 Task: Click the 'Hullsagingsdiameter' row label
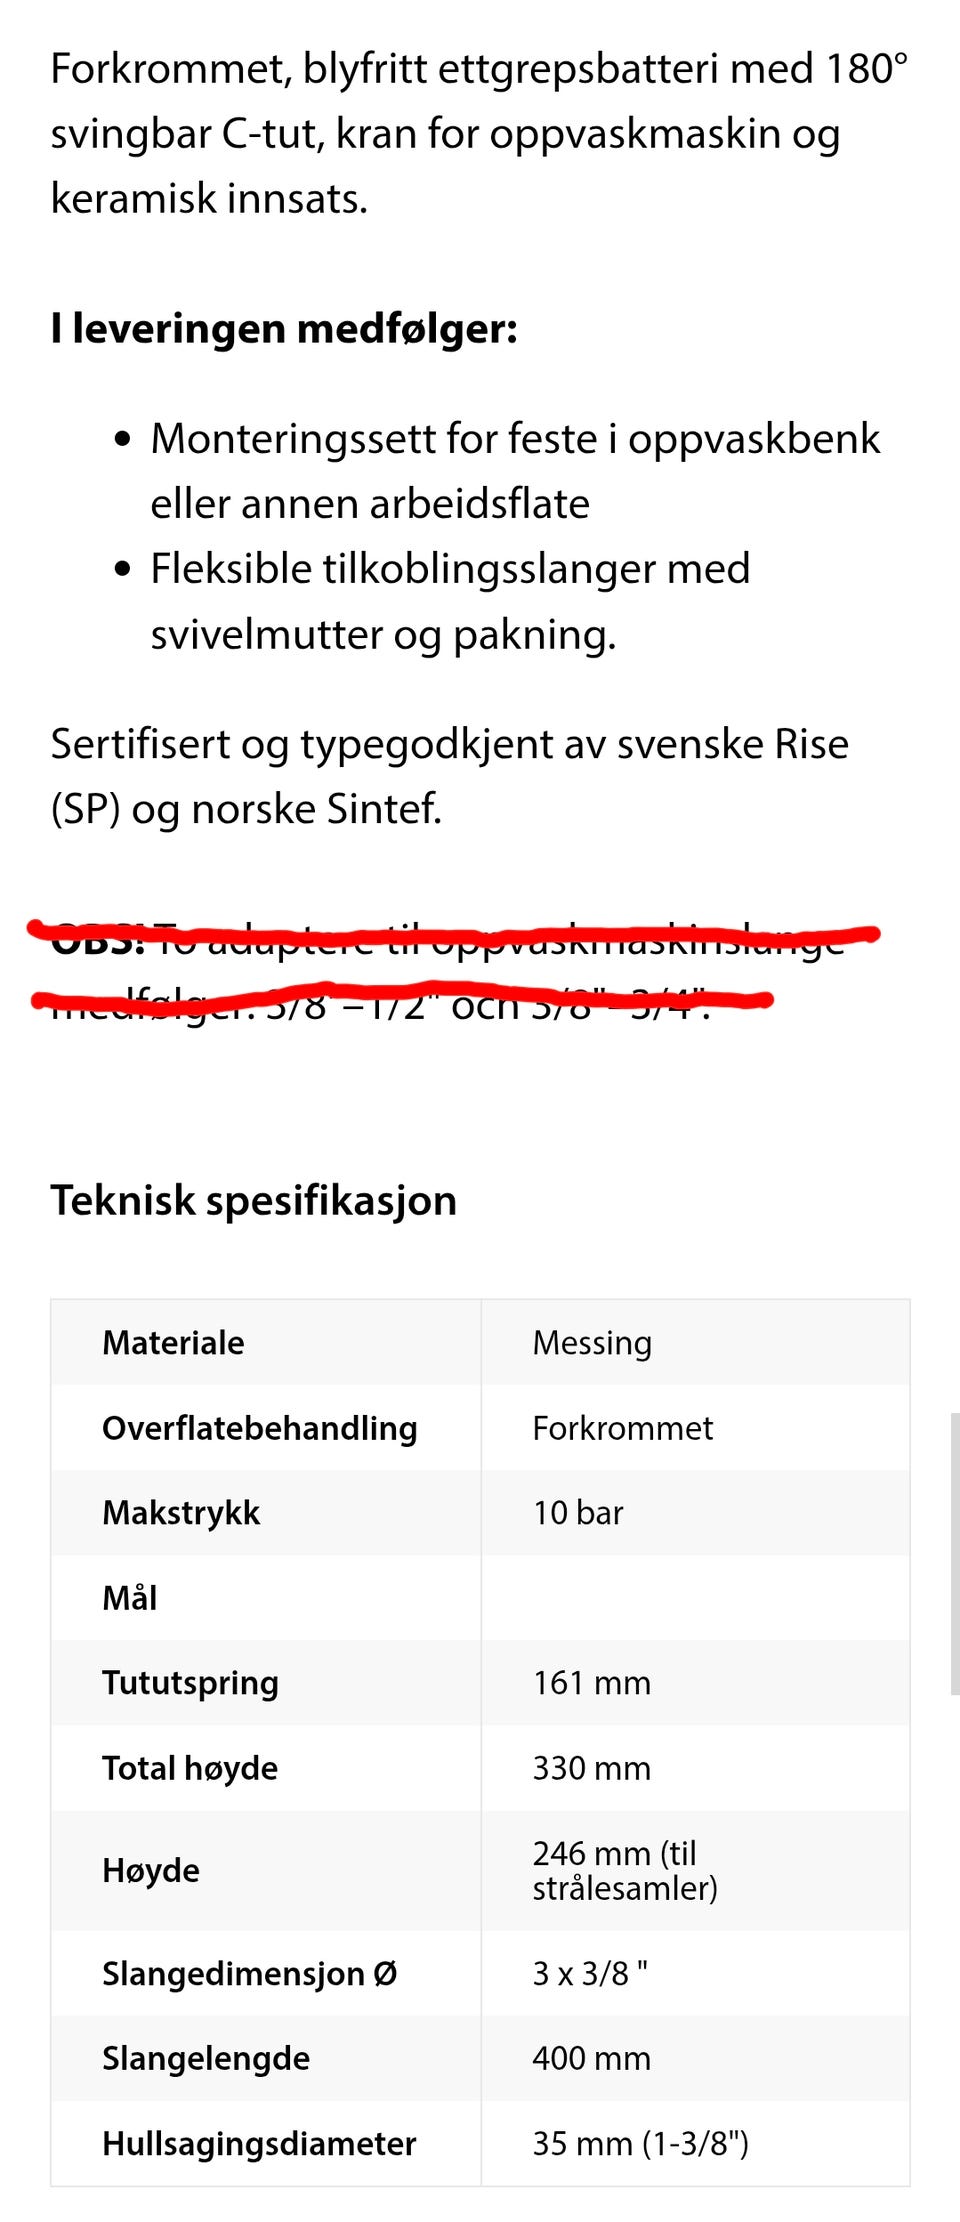(259, 2143)
